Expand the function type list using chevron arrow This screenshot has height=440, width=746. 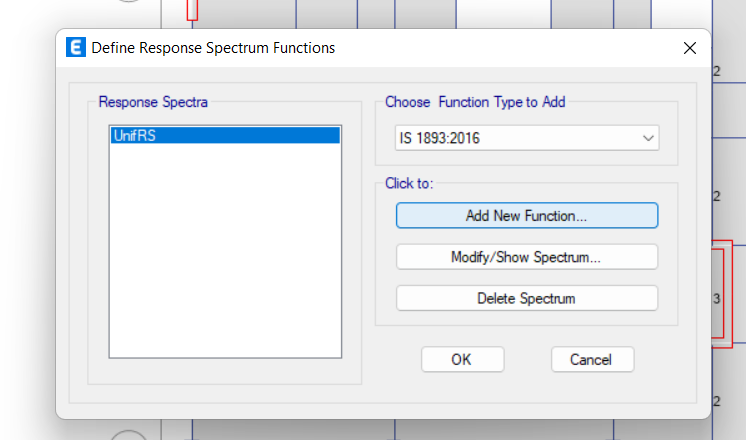pyautogui.click(x=648, y=138)
